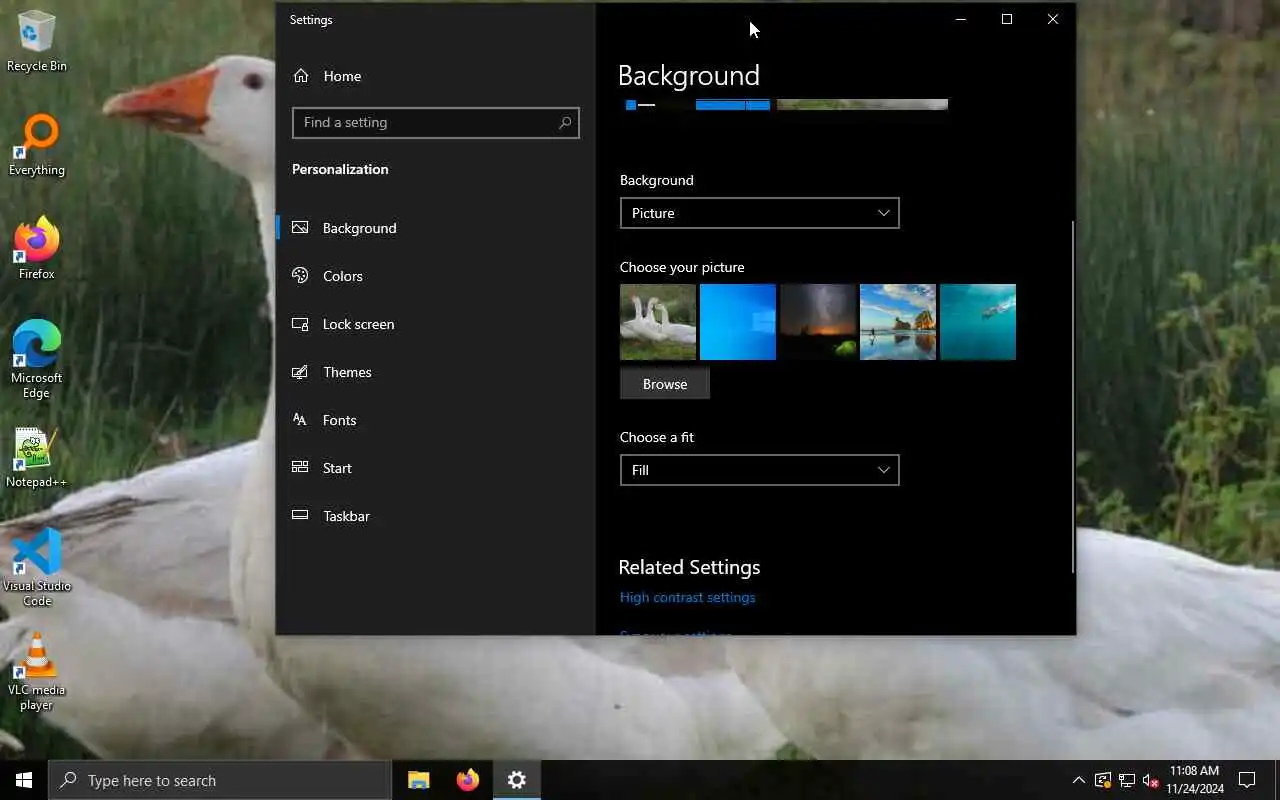
Task: Open the Lock screen settings page
Action: click(x=436, y=324)
